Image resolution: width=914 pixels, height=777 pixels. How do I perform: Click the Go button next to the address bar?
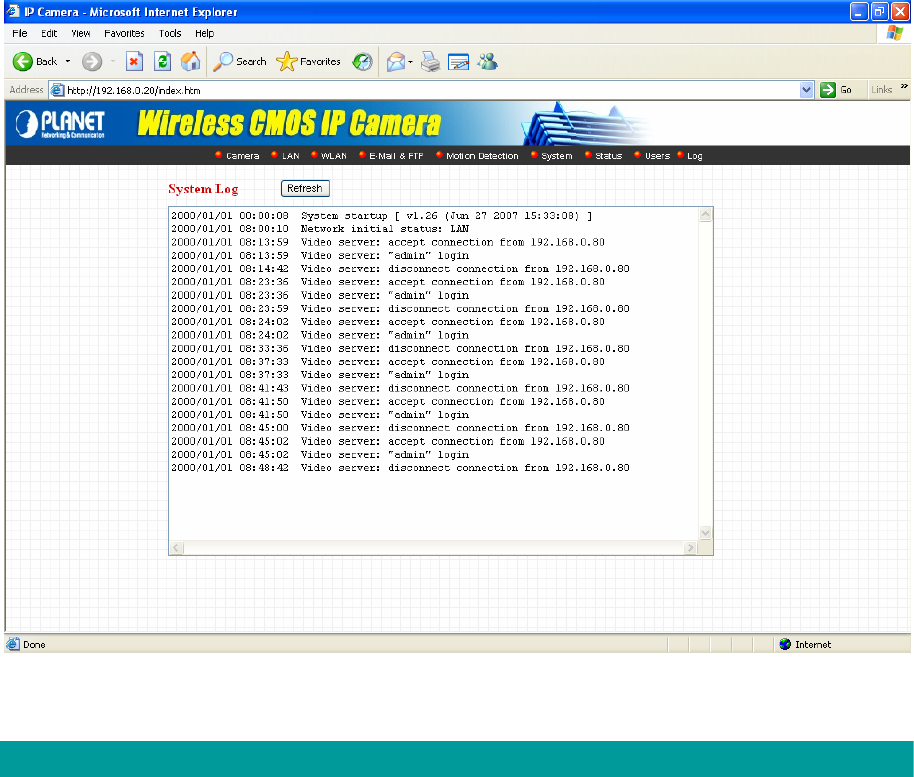tap(837, 90)
